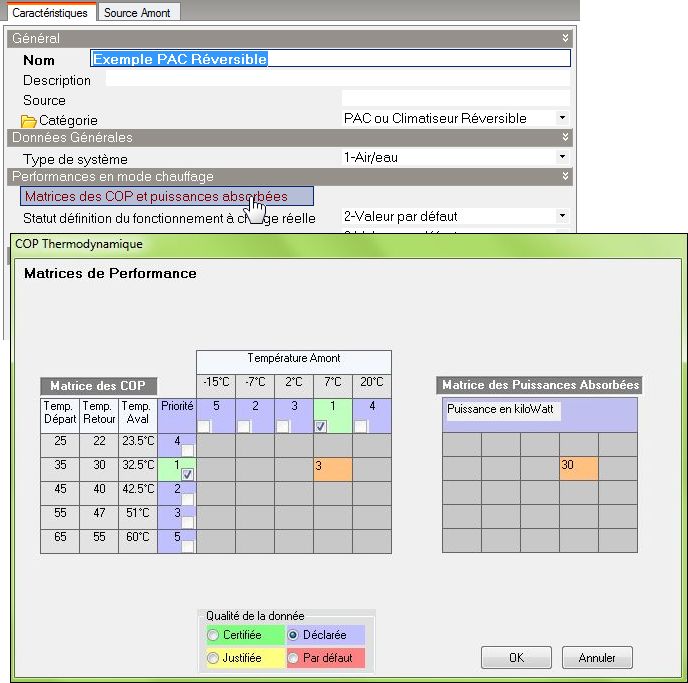Screen dimensions: 688x683
Task: Collapse the Général section chevron
Action: [x=565, y=38]
